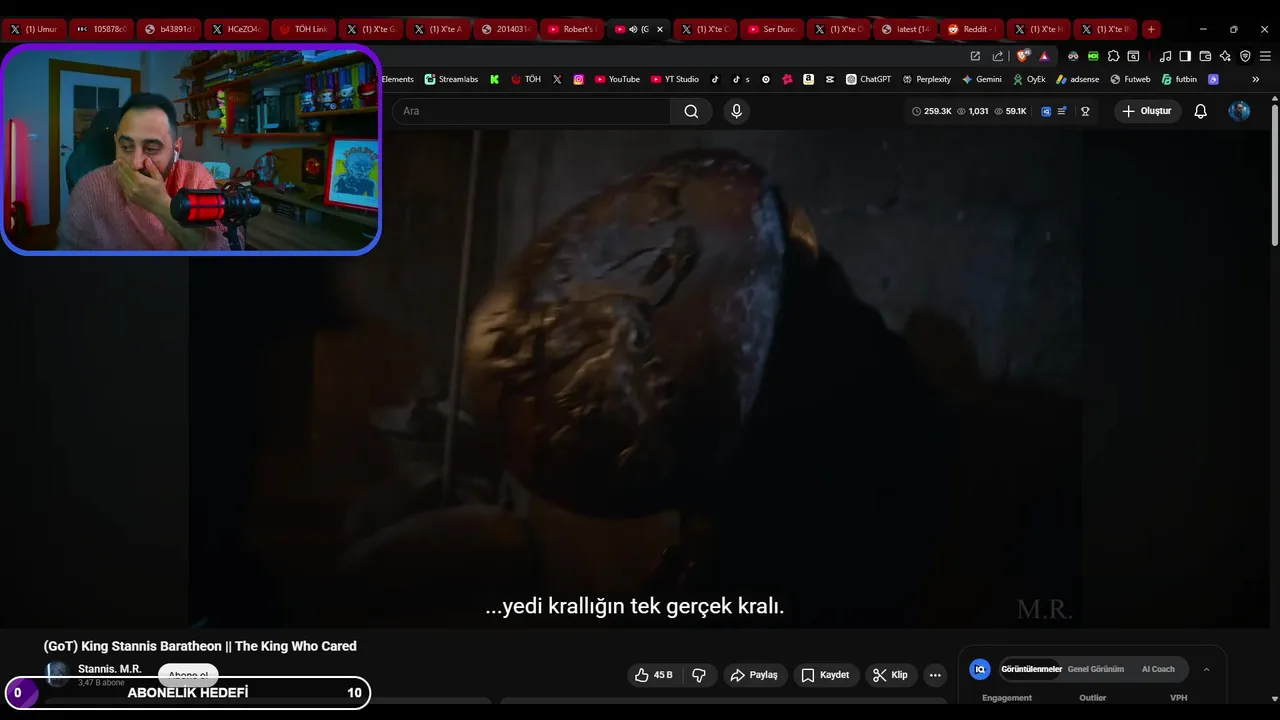Open the YouTube account avatar menu

pos(1239,111)
